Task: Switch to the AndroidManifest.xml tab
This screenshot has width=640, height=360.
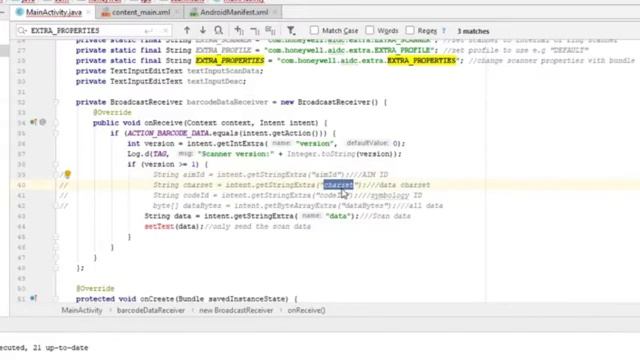Action: click(234, 12)
